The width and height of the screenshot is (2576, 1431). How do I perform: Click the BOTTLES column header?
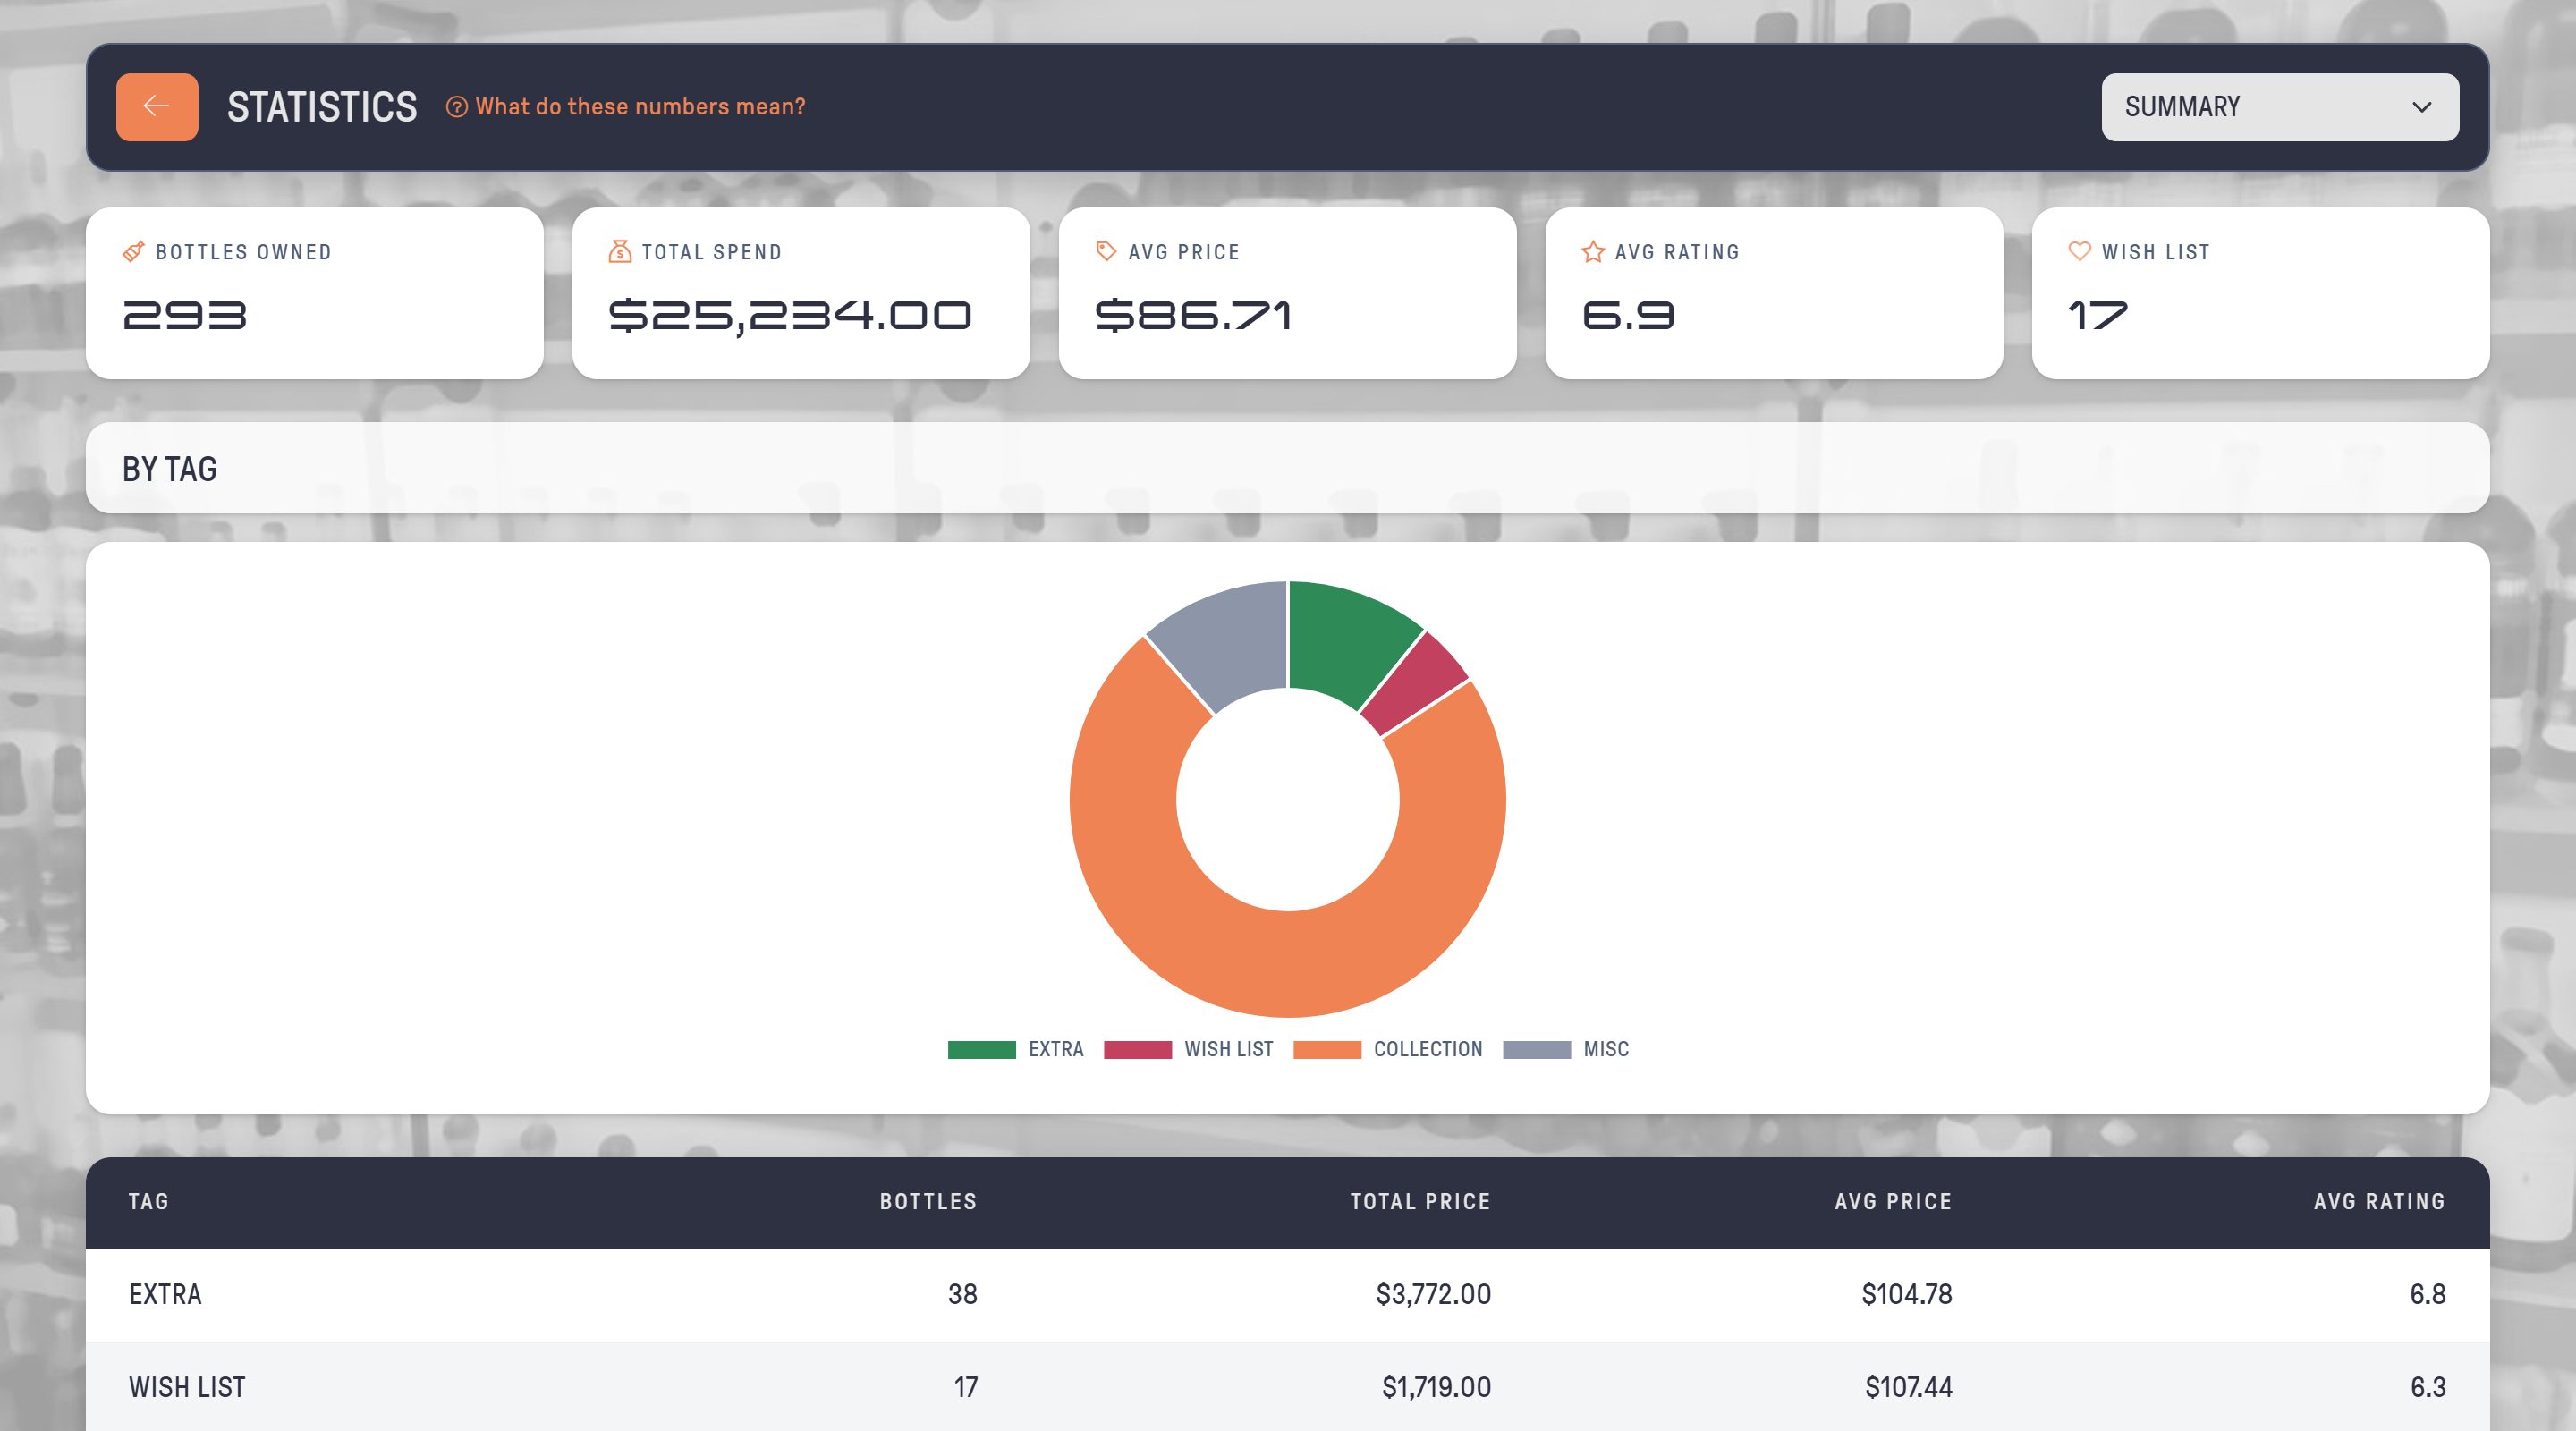[928, 1202]
